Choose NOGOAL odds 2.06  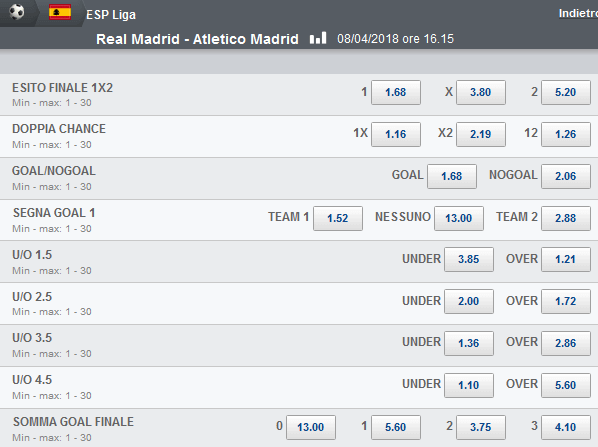[x=566, y=176]
